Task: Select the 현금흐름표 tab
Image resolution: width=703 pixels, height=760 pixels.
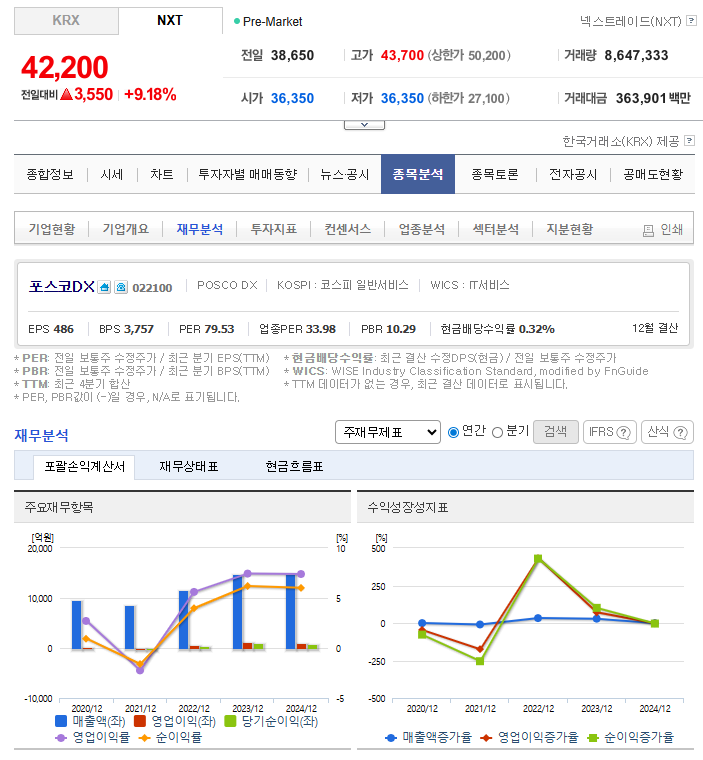Action: pyautogui.click(x=294, y=467)
